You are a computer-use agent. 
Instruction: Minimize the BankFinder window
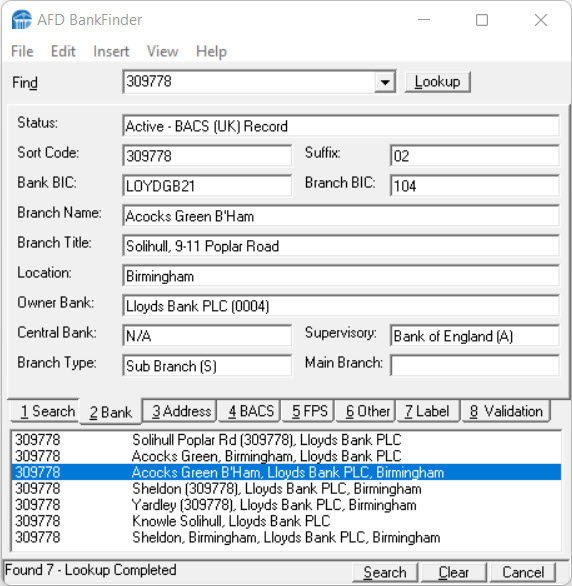(x=424, y=20)
